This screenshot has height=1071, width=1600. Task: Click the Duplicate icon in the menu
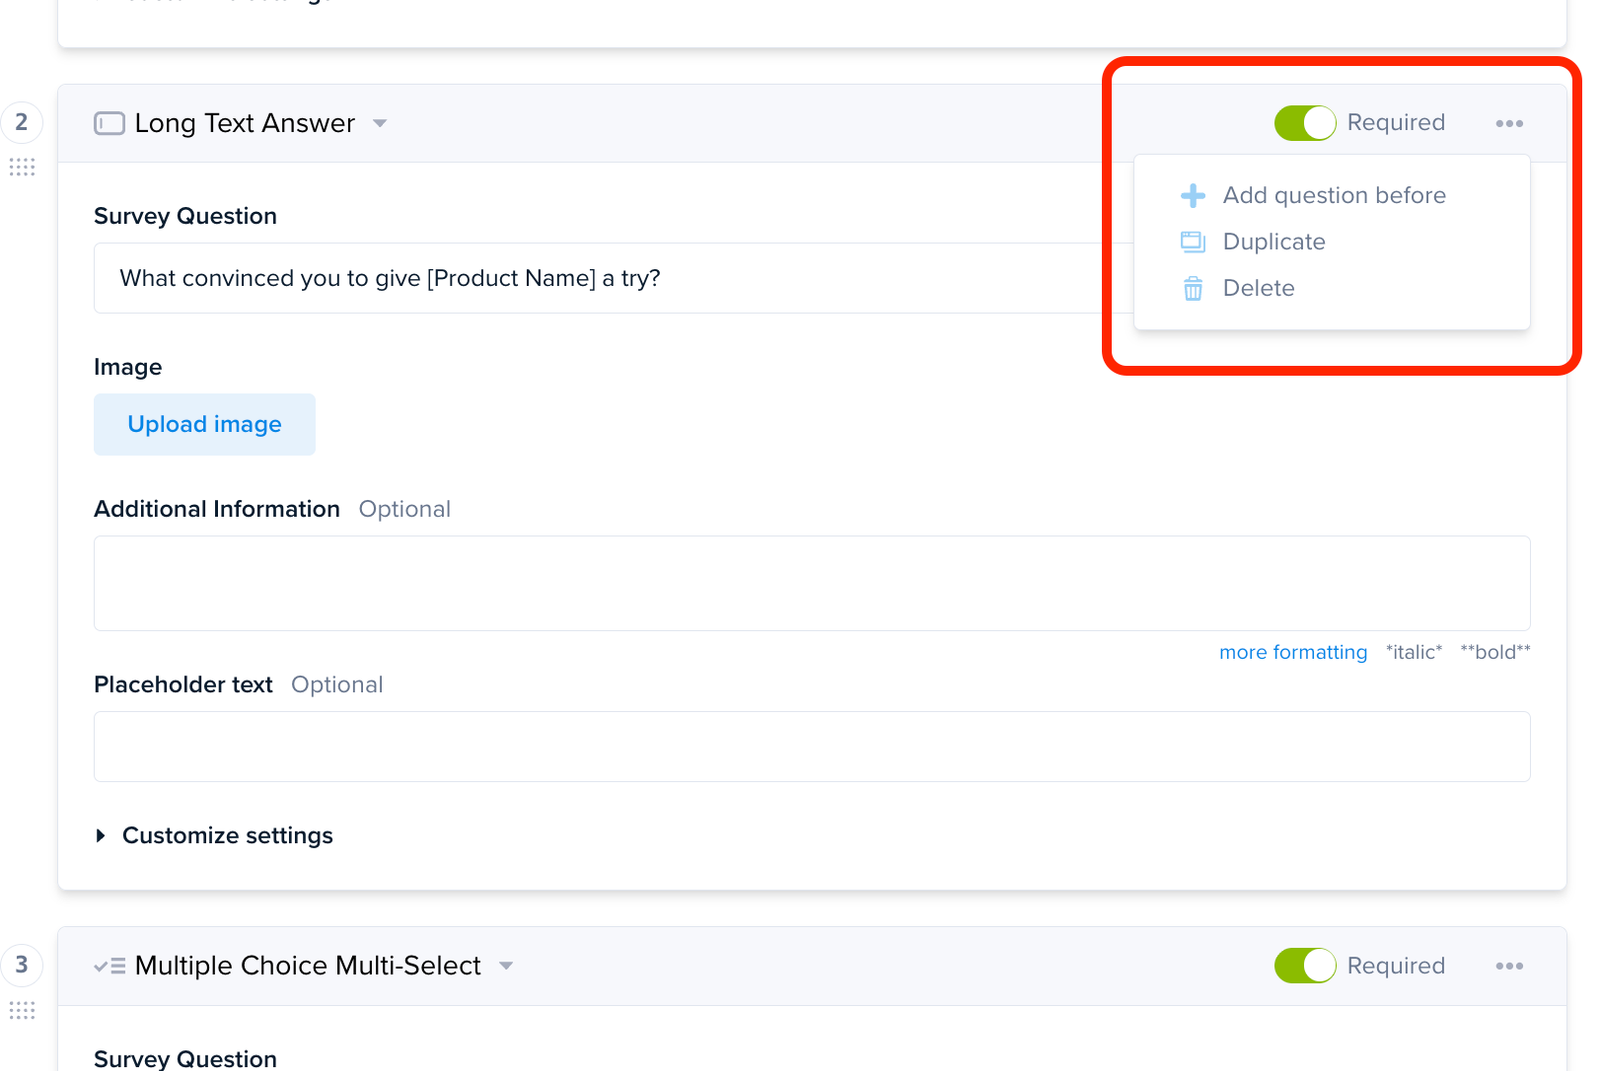coord(1192,241)
